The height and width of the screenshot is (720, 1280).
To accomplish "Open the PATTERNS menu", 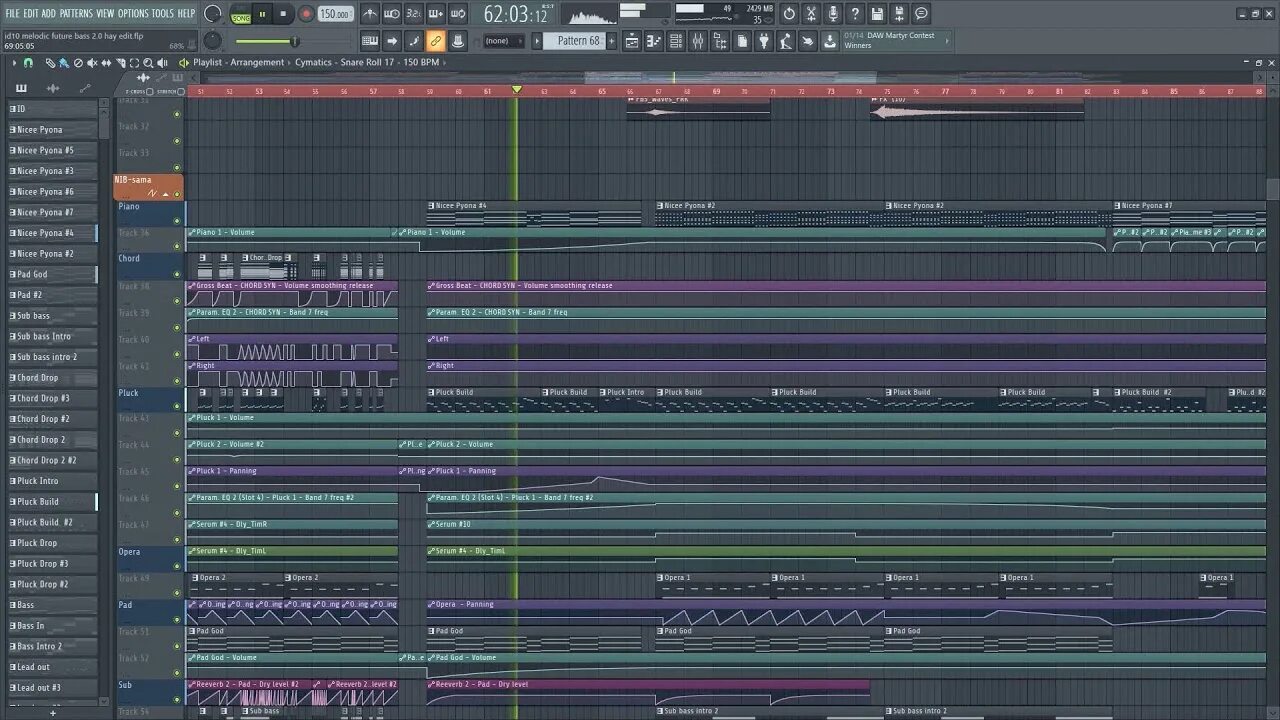I will (76, 13).
